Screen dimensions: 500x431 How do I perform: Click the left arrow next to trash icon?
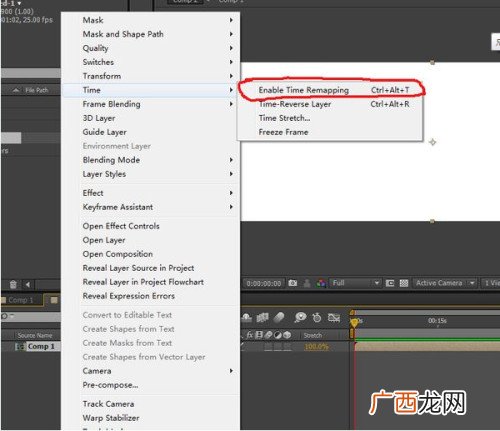click(28, 284)
